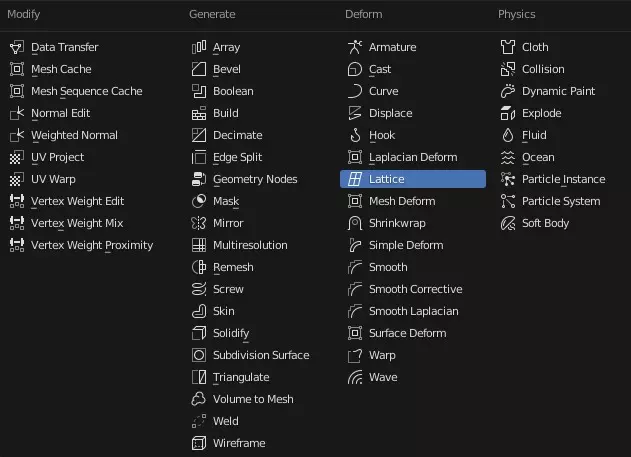
Task: Click the Mirror modifier icon
Action: (x=199, y=223)
